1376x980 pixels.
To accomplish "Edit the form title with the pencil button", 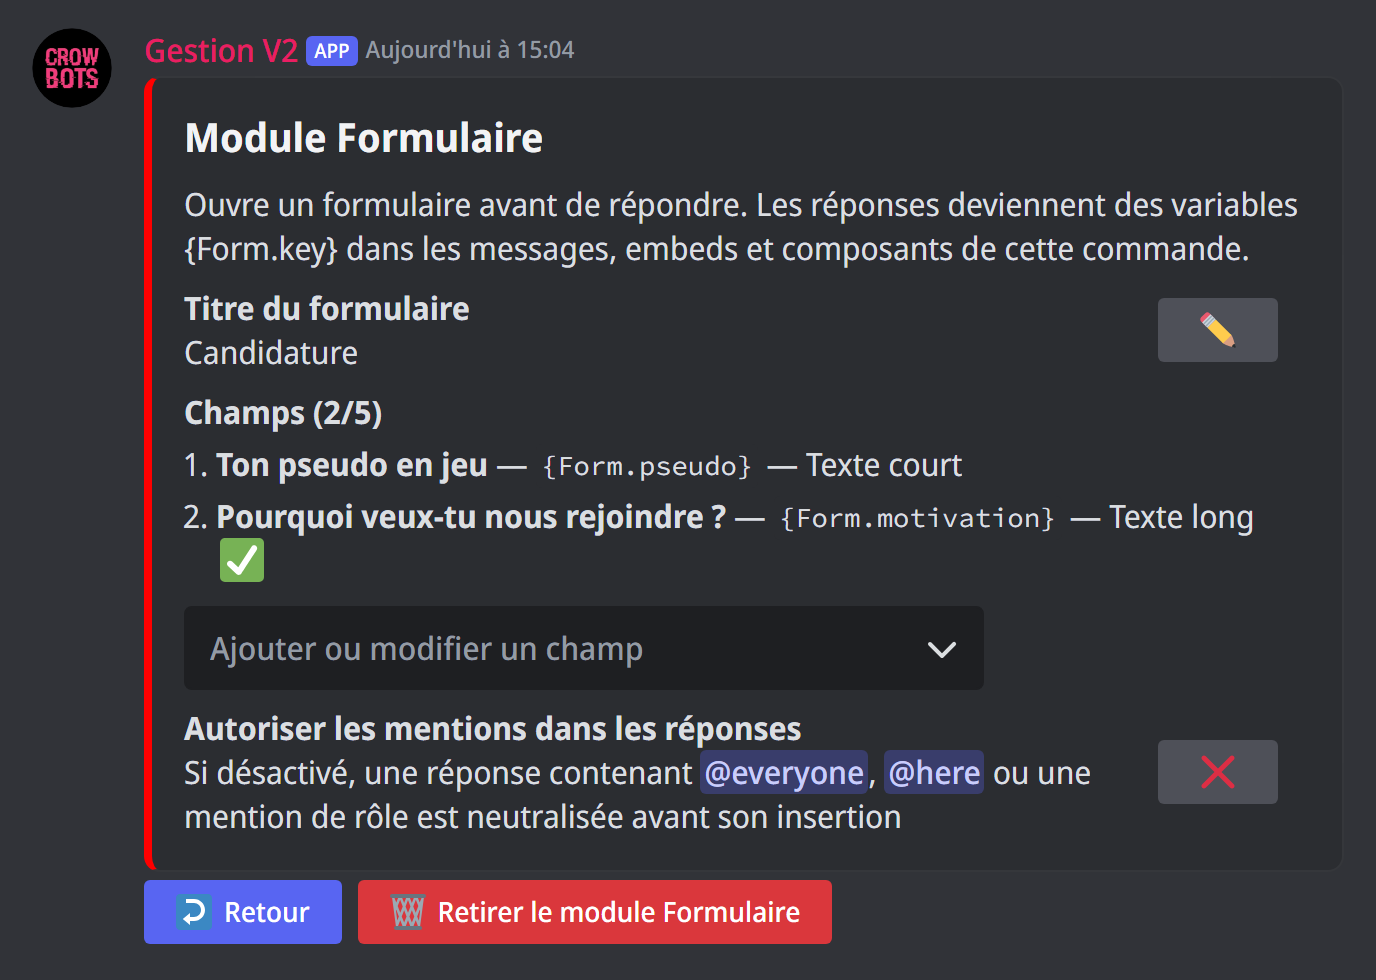I will [1217, 330].
